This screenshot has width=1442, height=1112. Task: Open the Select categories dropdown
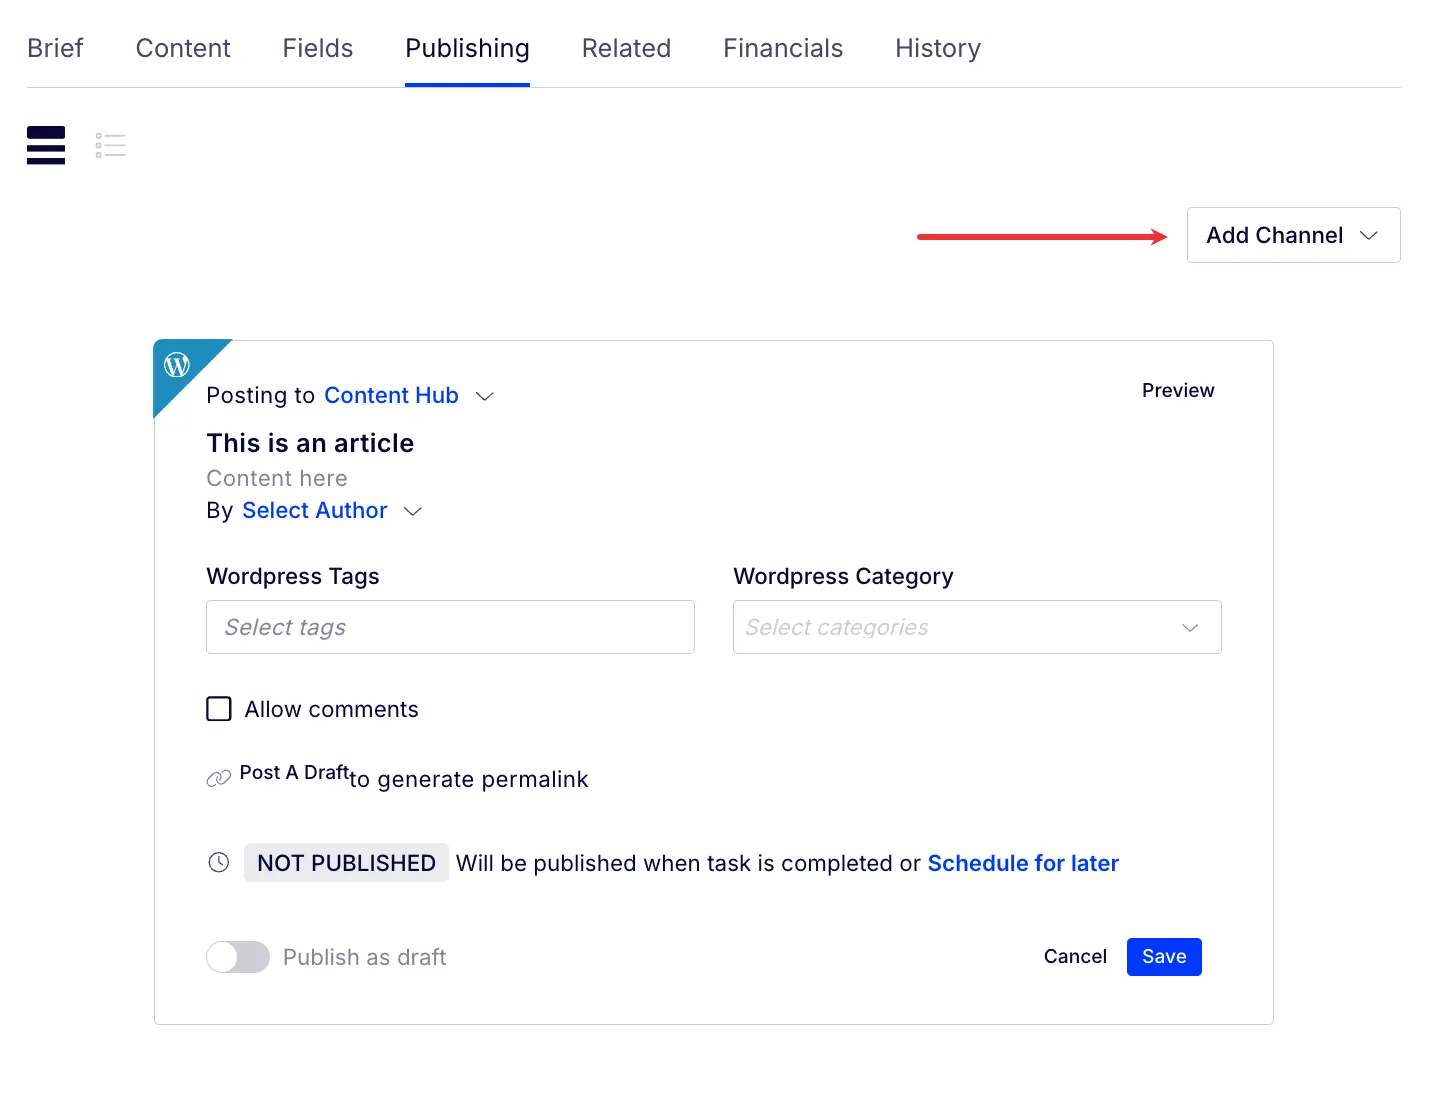coord(977,627)
